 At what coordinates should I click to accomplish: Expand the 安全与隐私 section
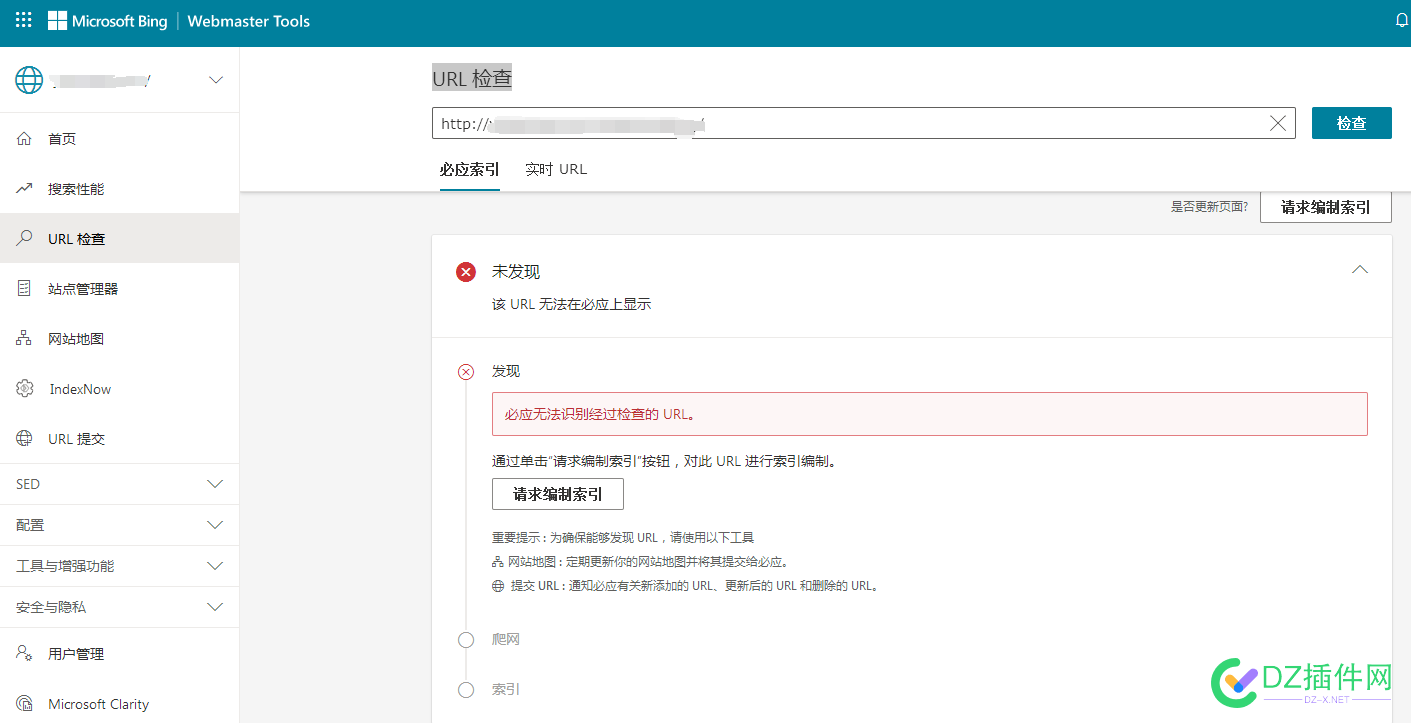click(215, 607)
